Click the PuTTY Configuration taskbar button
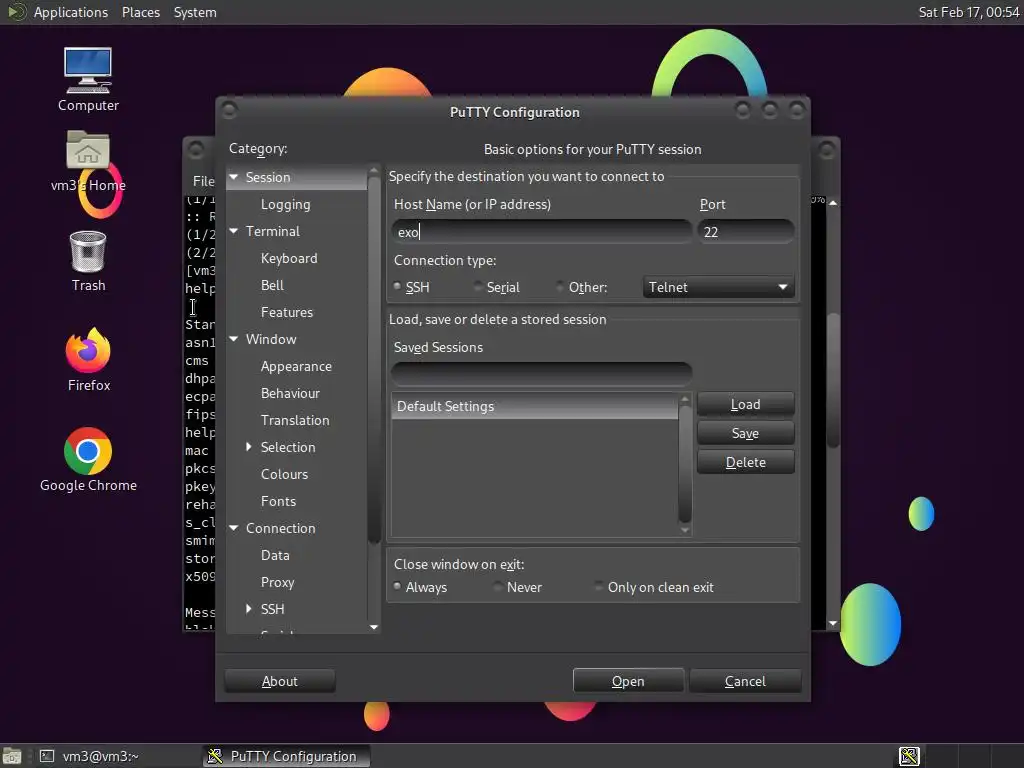 click(x=285, y=756)
